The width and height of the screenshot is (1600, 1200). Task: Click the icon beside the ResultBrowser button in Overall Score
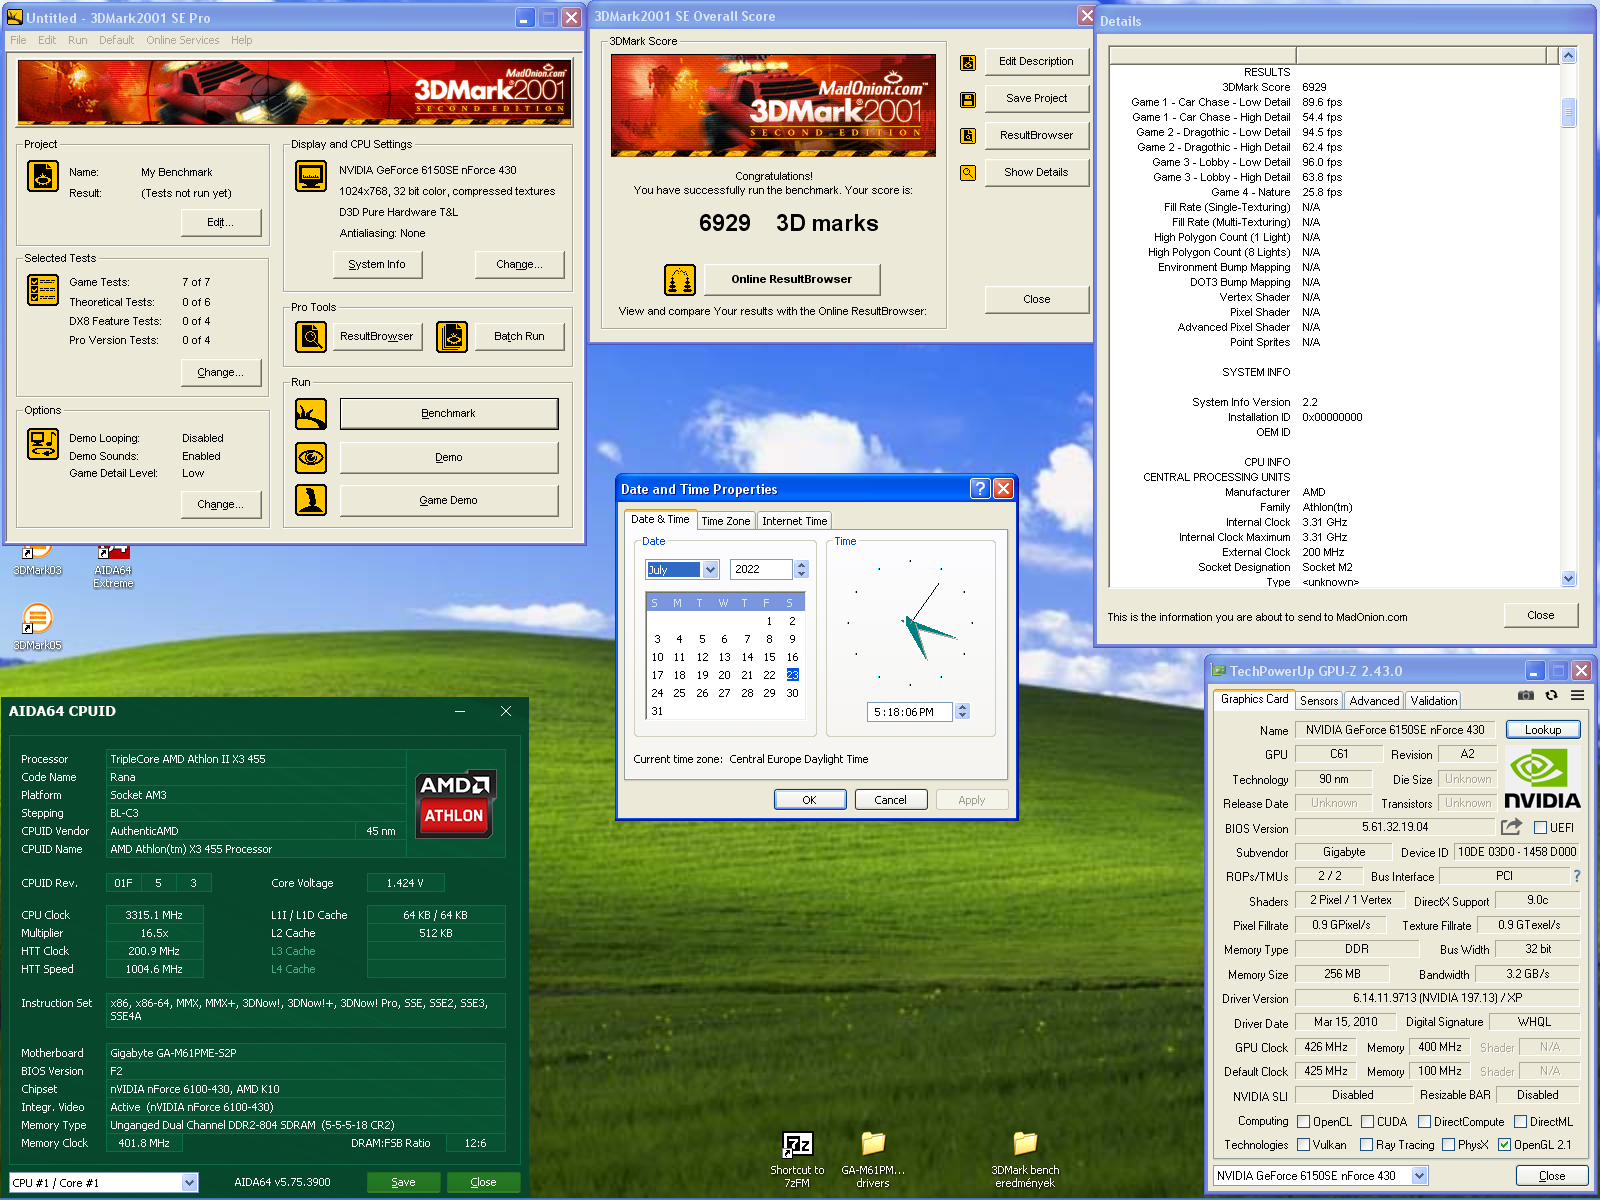click(968, 136)
